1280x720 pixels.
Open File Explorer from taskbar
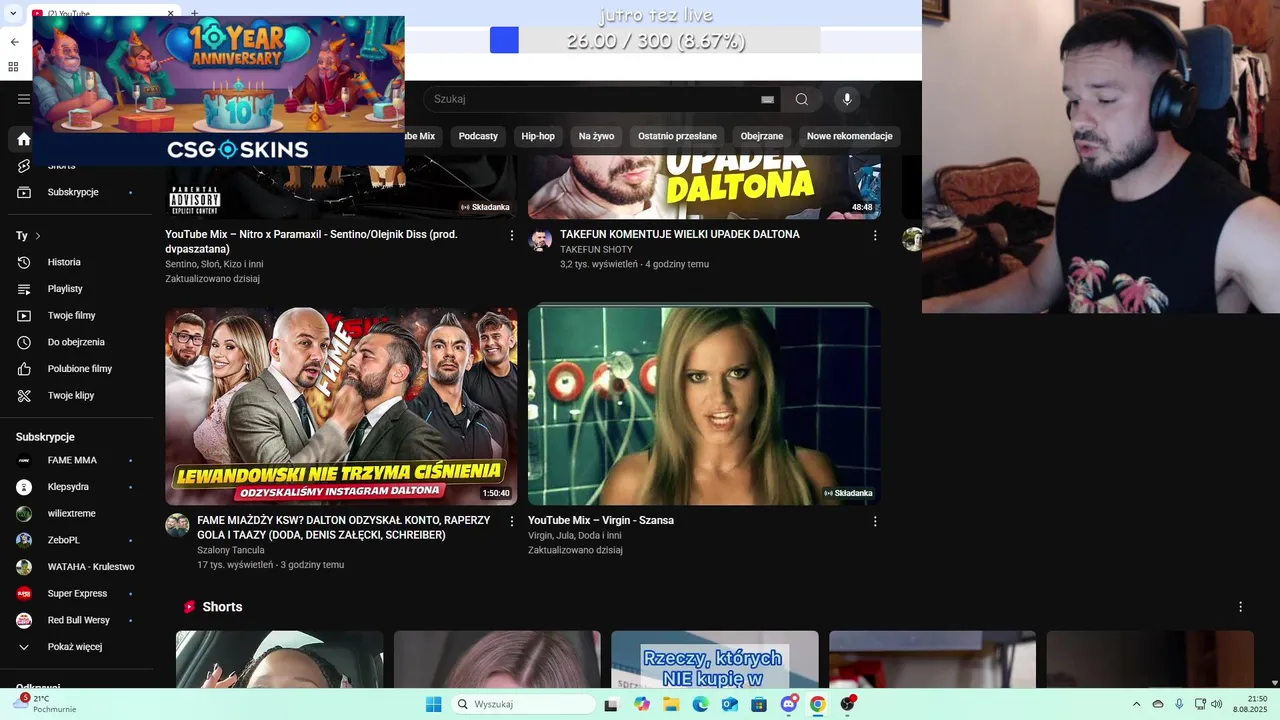[671, 704]
